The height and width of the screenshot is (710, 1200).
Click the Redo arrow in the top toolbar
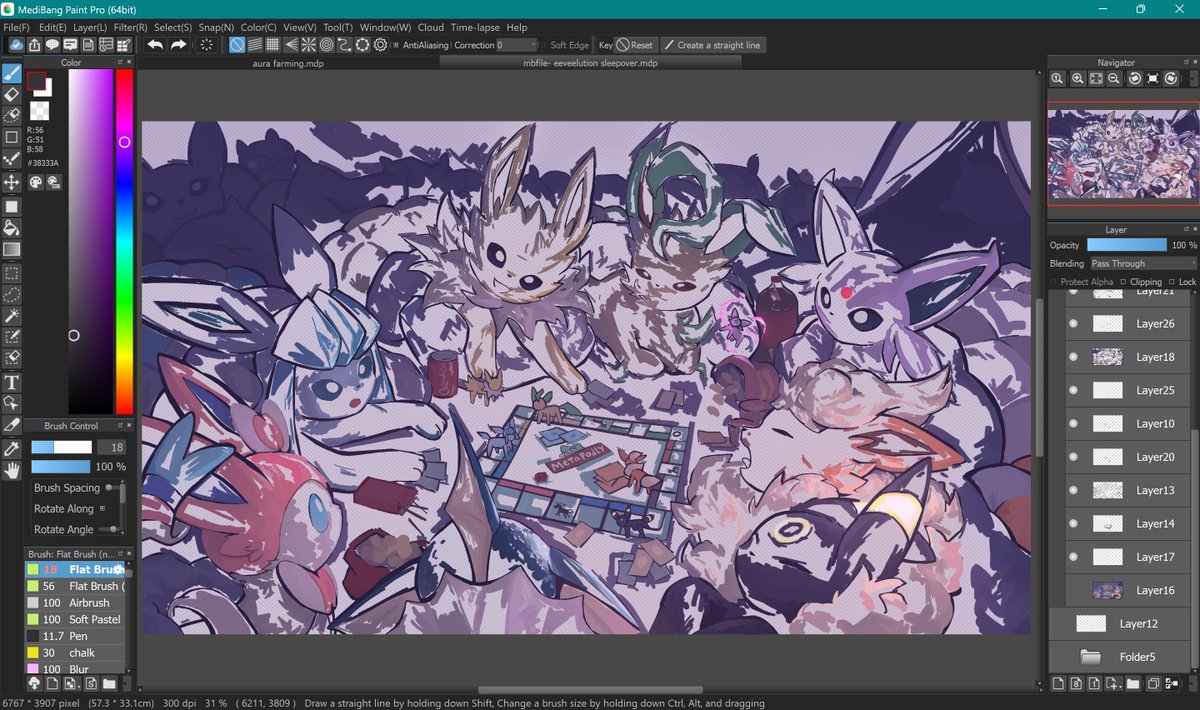(x=178, y=45)
